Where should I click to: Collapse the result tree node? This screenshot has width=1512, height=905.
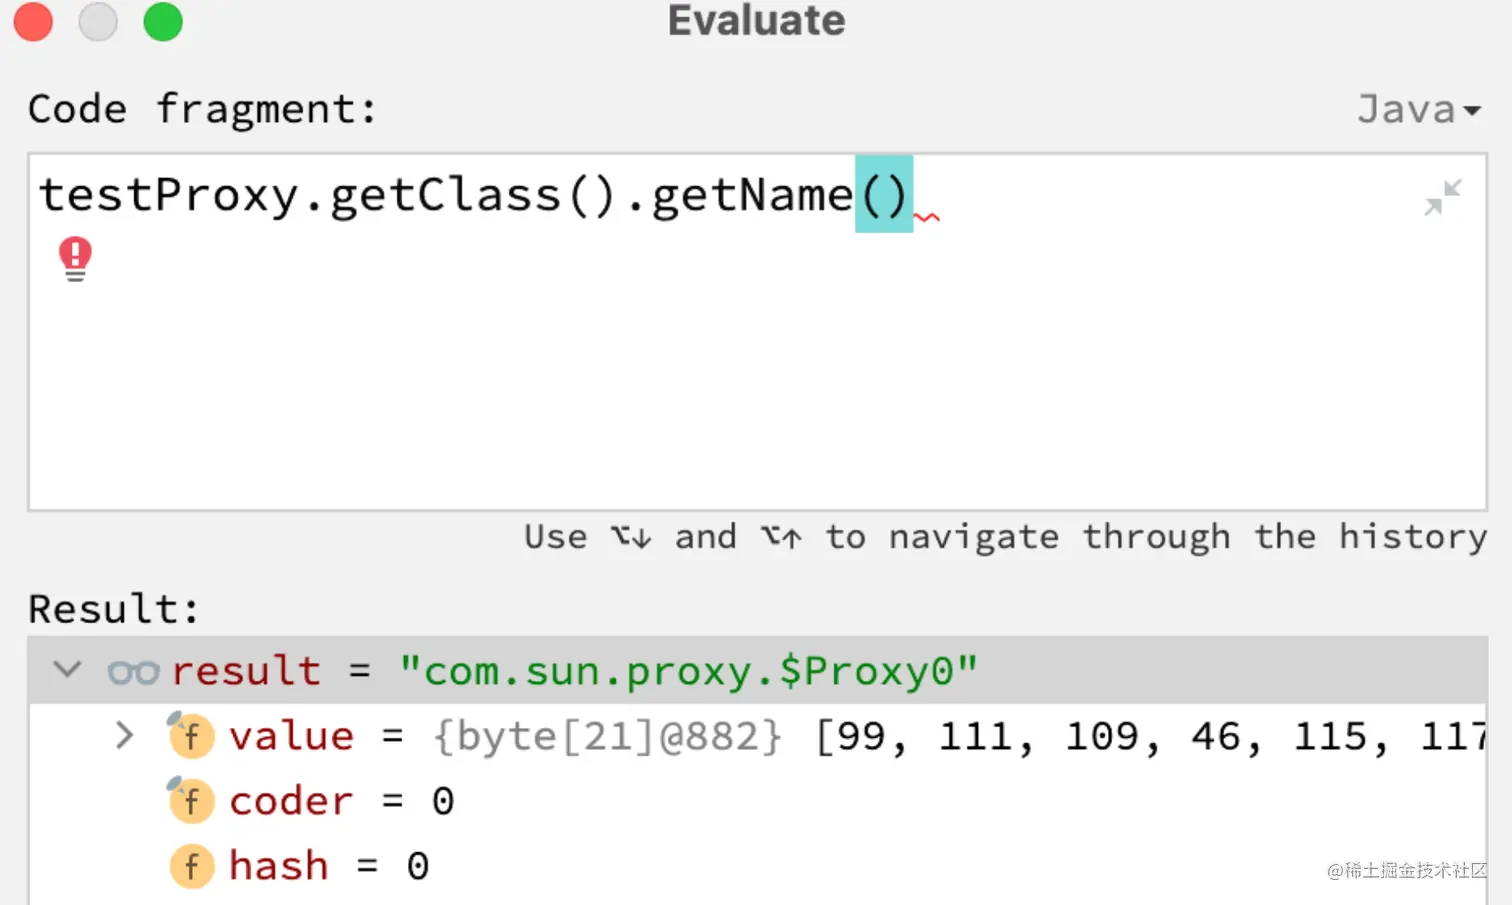coord(67,670)
